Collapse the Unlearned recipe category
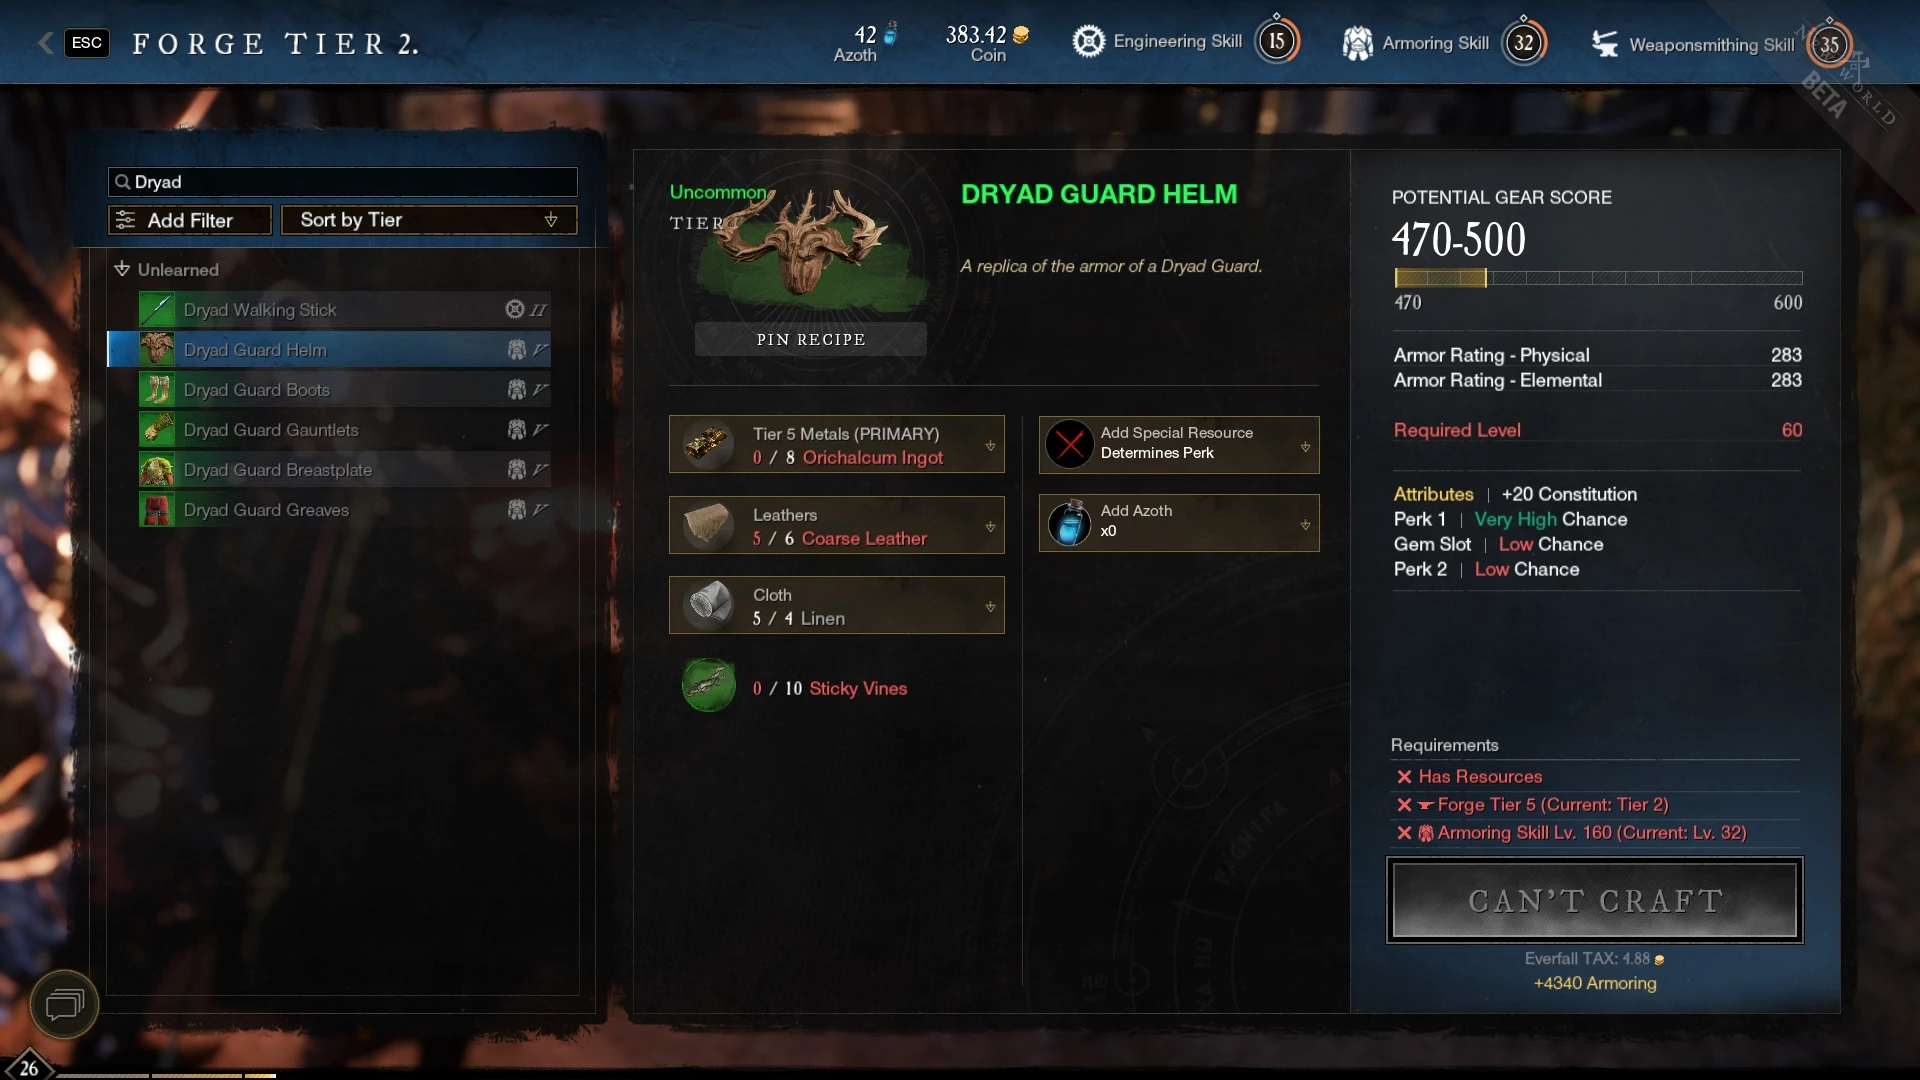The height and width of the screenshot is (1080, 1920). [x=122, y=269]
